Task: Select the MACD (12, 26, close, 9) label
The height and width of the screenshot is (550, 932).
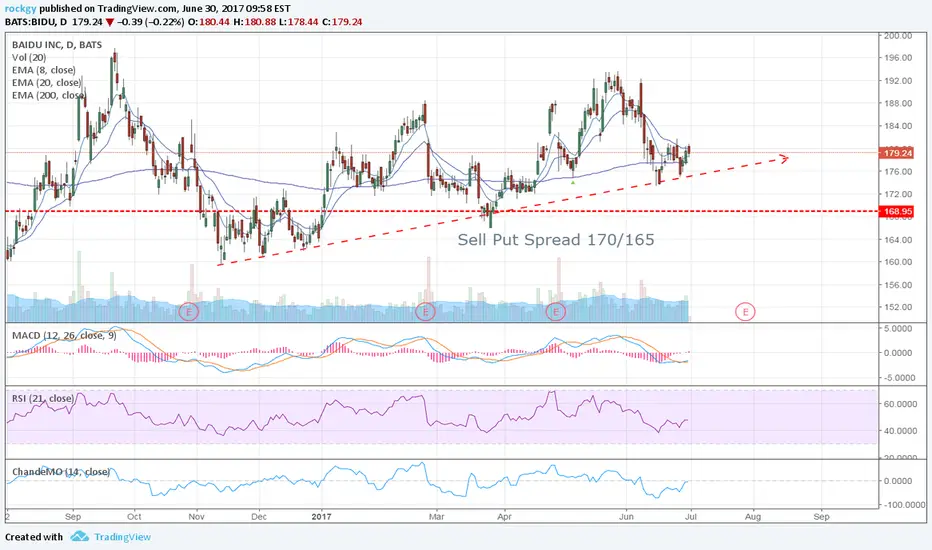Action: pyautogui.click(x=64, y=335)
